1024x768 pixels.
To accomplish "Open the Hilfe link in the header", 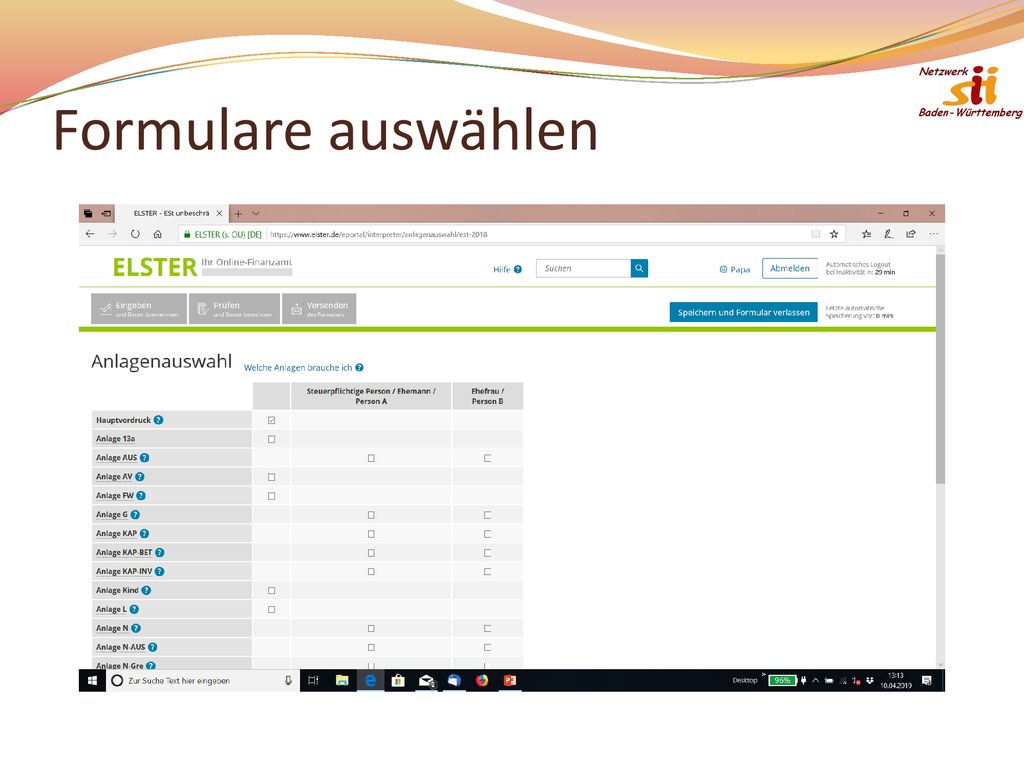I will 507,269.
